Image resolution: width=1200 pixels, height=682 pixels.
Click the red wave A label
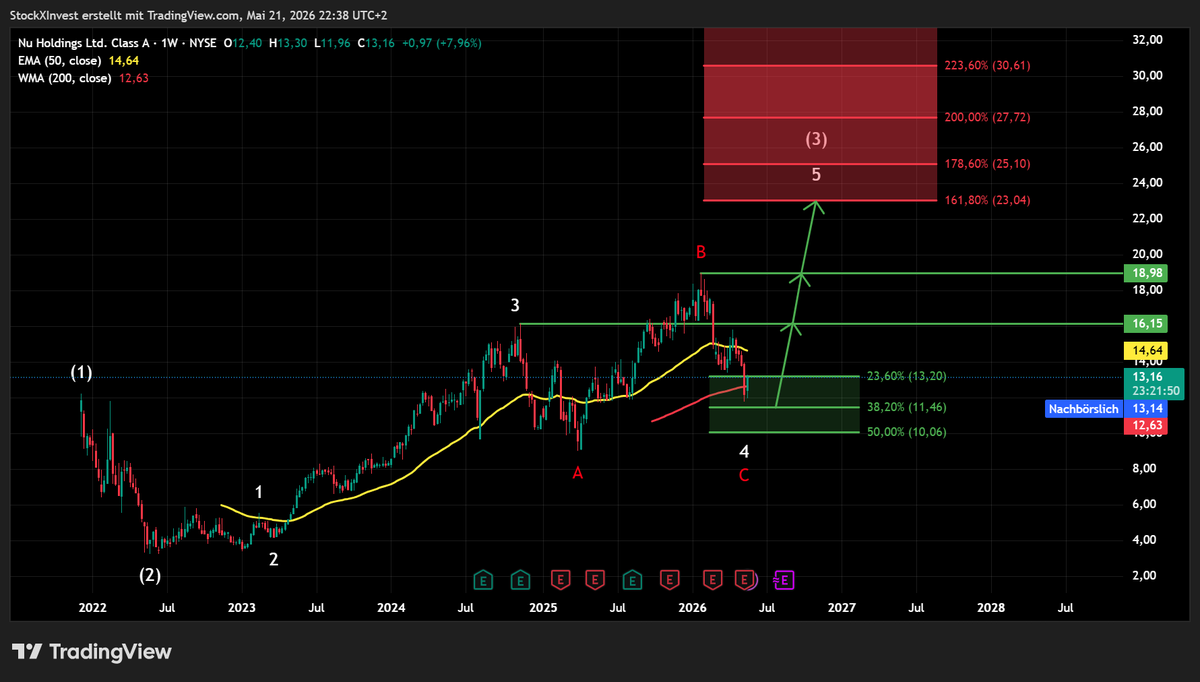[x=578, y=473]
